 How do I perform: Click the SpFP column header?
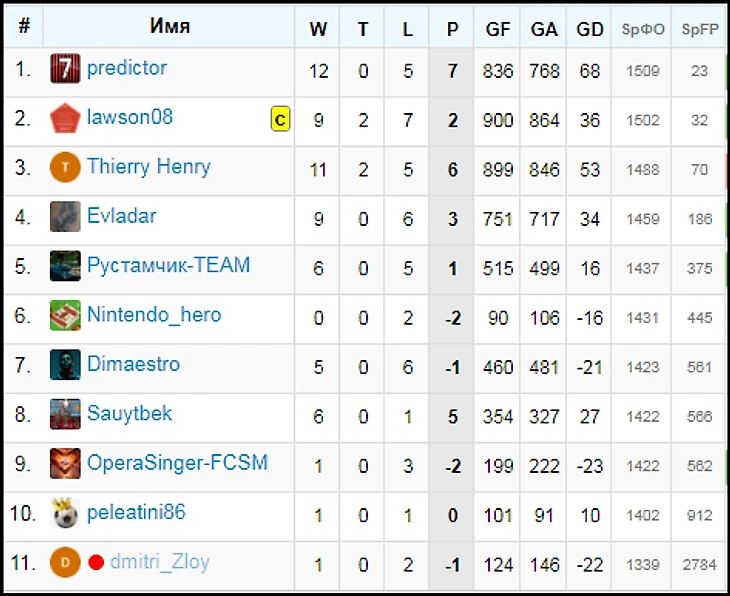click(x=699, y=29)
